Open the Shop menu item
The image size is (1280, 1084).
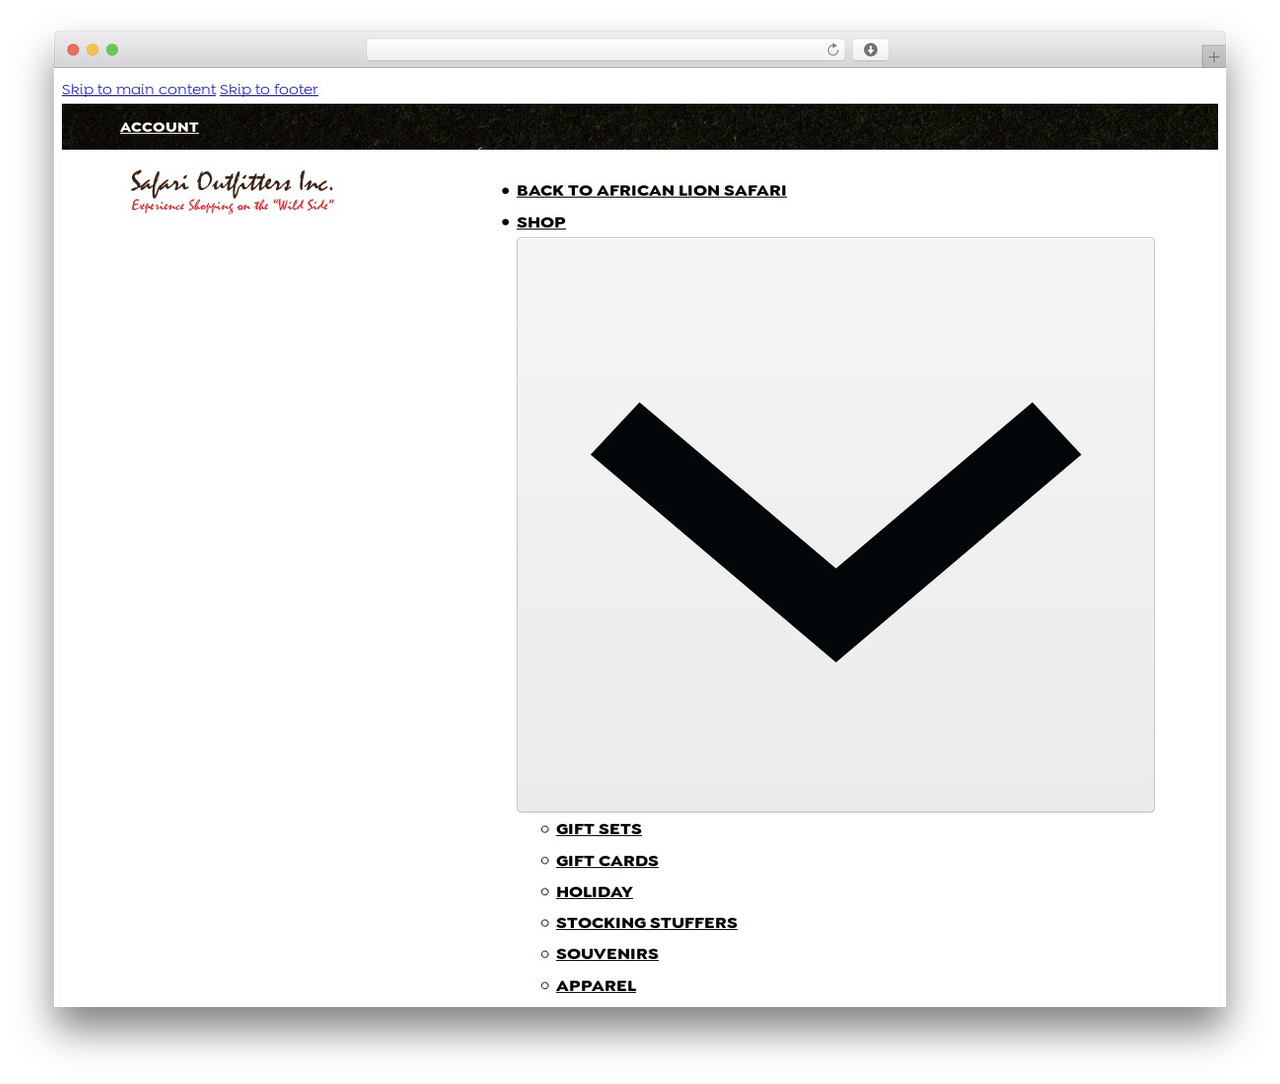[x=541, y=222]
